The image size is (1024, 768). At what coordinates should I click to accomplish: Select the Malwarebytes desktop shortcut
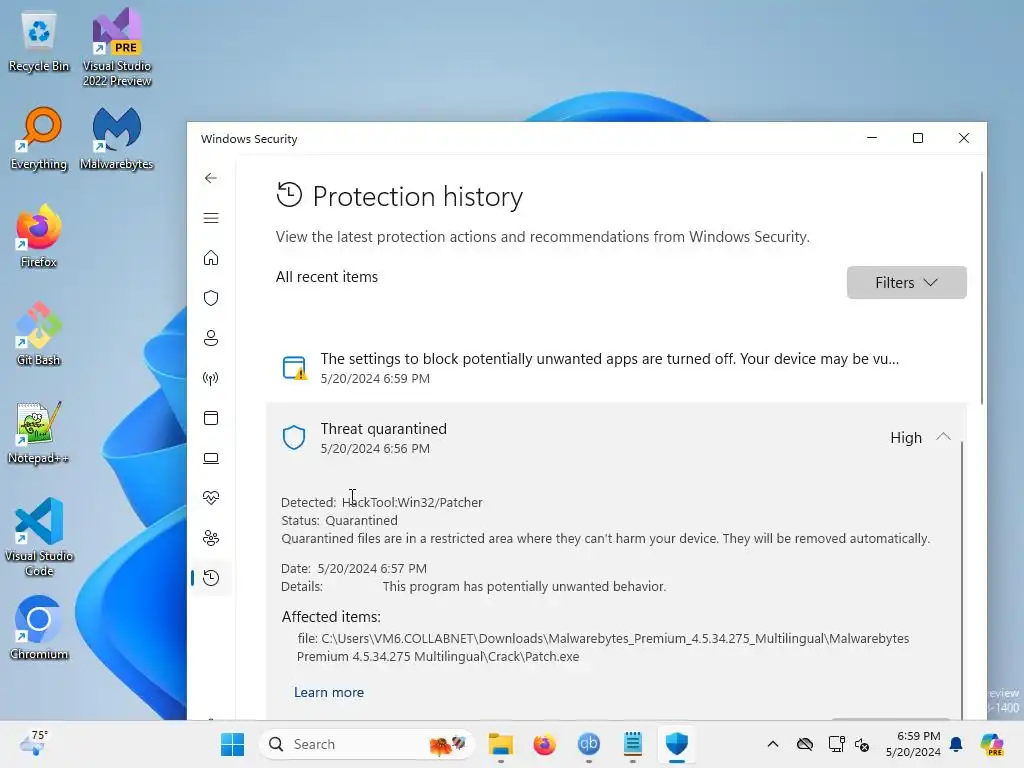click(x=117, y=139)
